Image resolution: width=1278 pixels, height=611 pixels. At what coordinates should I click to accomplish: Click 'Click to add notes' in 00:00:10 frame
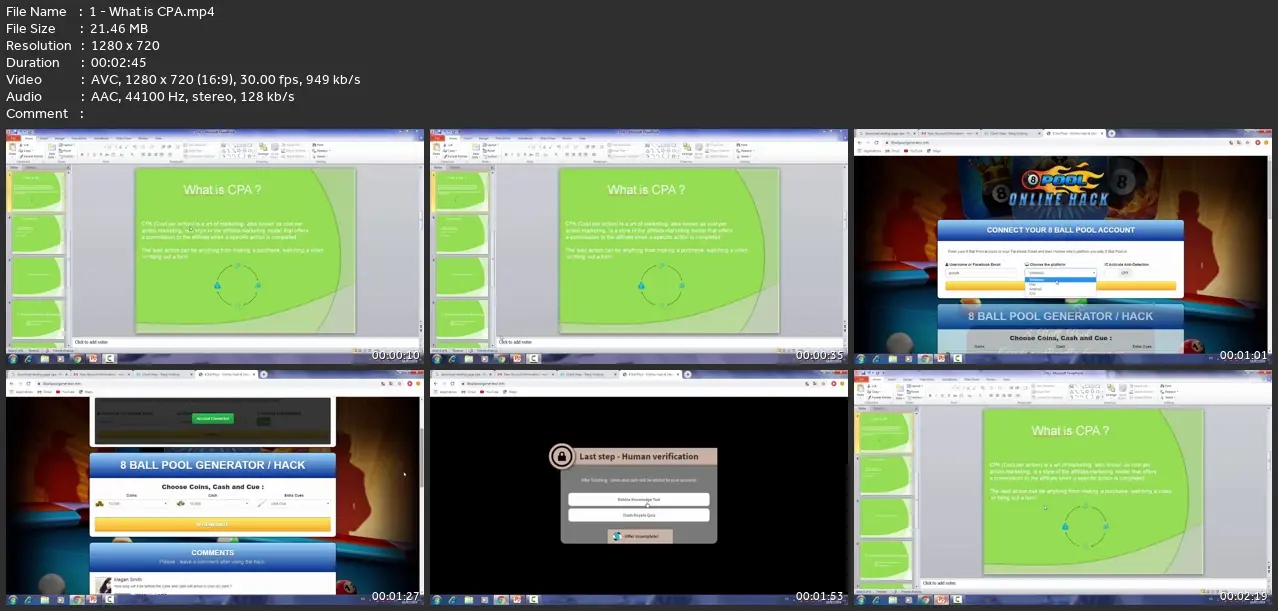pos(91,342)
